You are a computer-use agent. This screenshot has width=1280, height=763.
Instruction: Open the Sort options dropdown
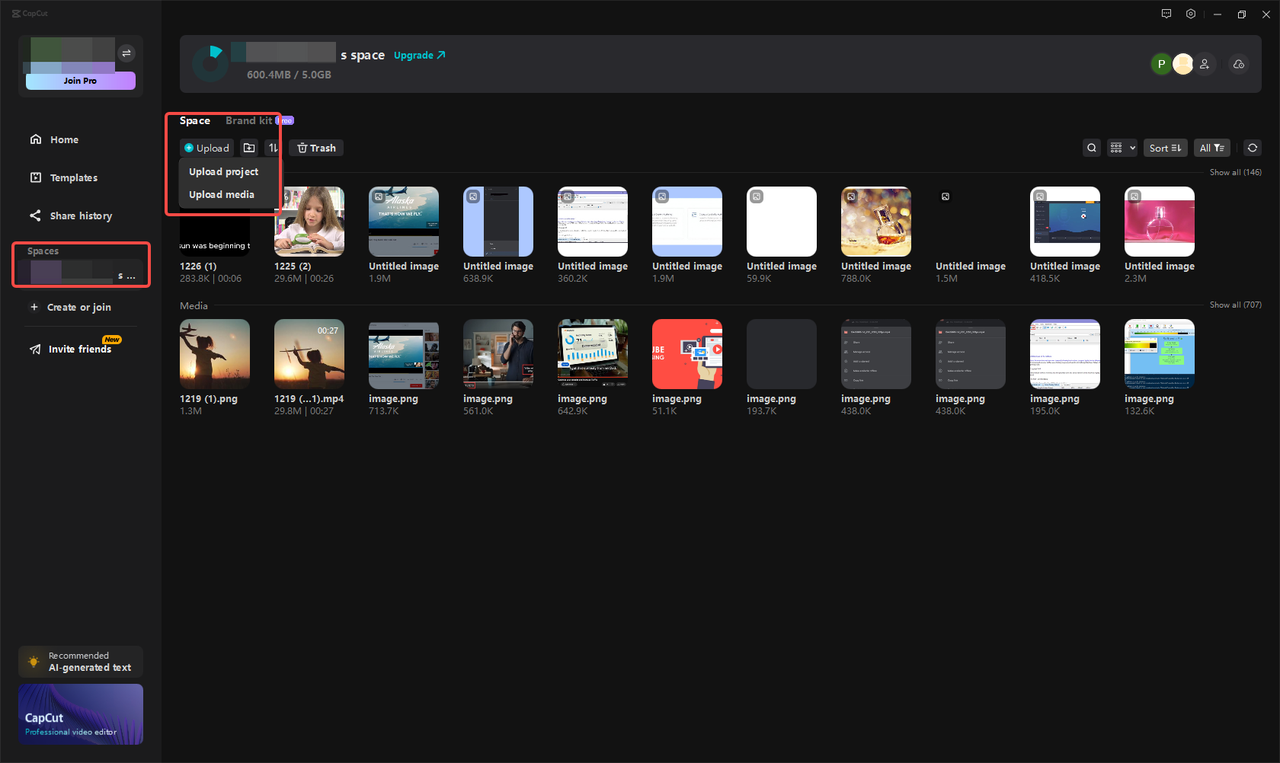1165,147
